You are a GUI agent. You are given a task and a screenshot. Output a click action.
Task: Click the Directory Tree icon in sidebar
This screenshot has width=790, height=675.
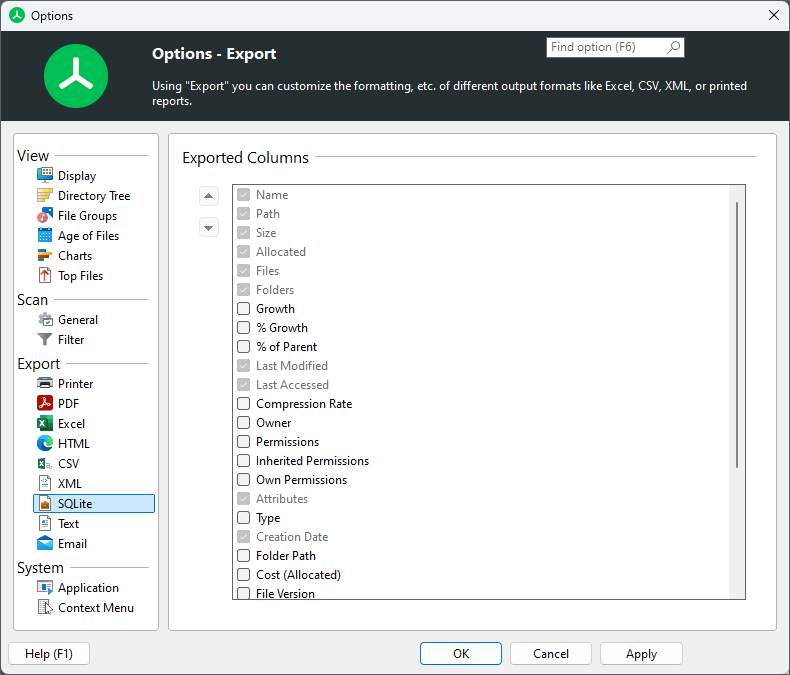coord(45,196)
